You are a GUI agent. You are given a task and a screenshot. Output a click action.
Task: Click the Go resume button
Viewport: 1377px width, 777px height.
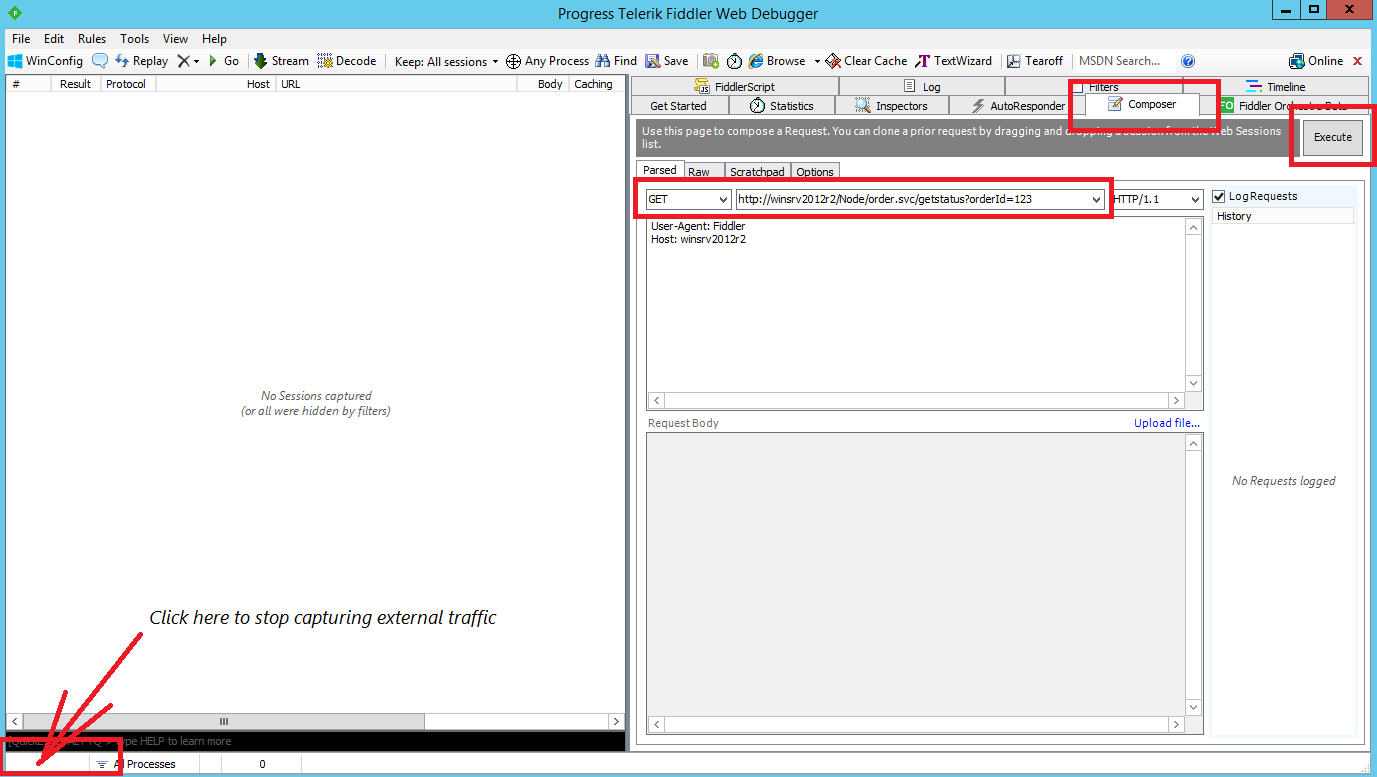coord(223,61)
